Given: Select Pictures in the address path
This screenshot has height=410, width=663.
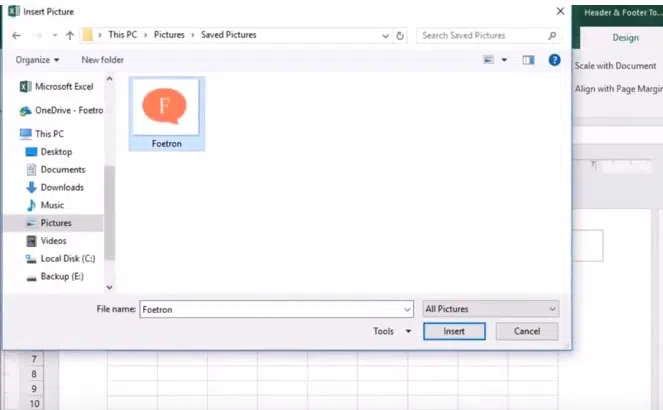Looking at the screenshot, I should pyautogui.click(x=169, y=35).
